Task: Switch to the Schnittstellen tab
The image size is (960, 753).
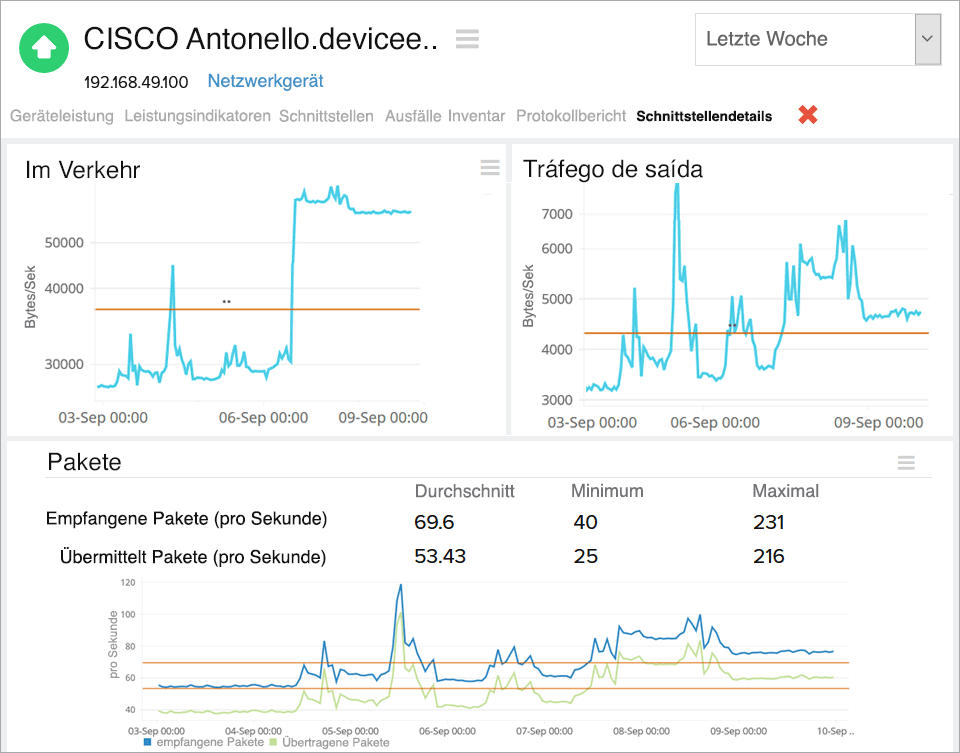Action: tap(326, 115)
